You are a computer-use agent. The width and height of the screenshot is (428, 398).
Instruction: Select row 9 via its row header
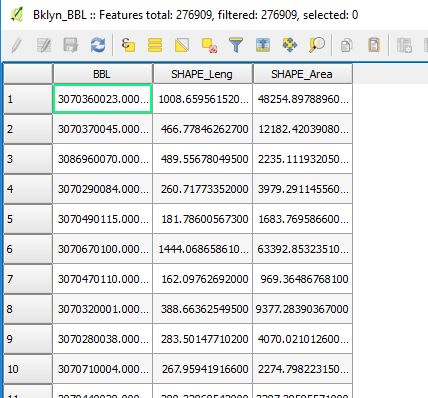tap(28, 339)
